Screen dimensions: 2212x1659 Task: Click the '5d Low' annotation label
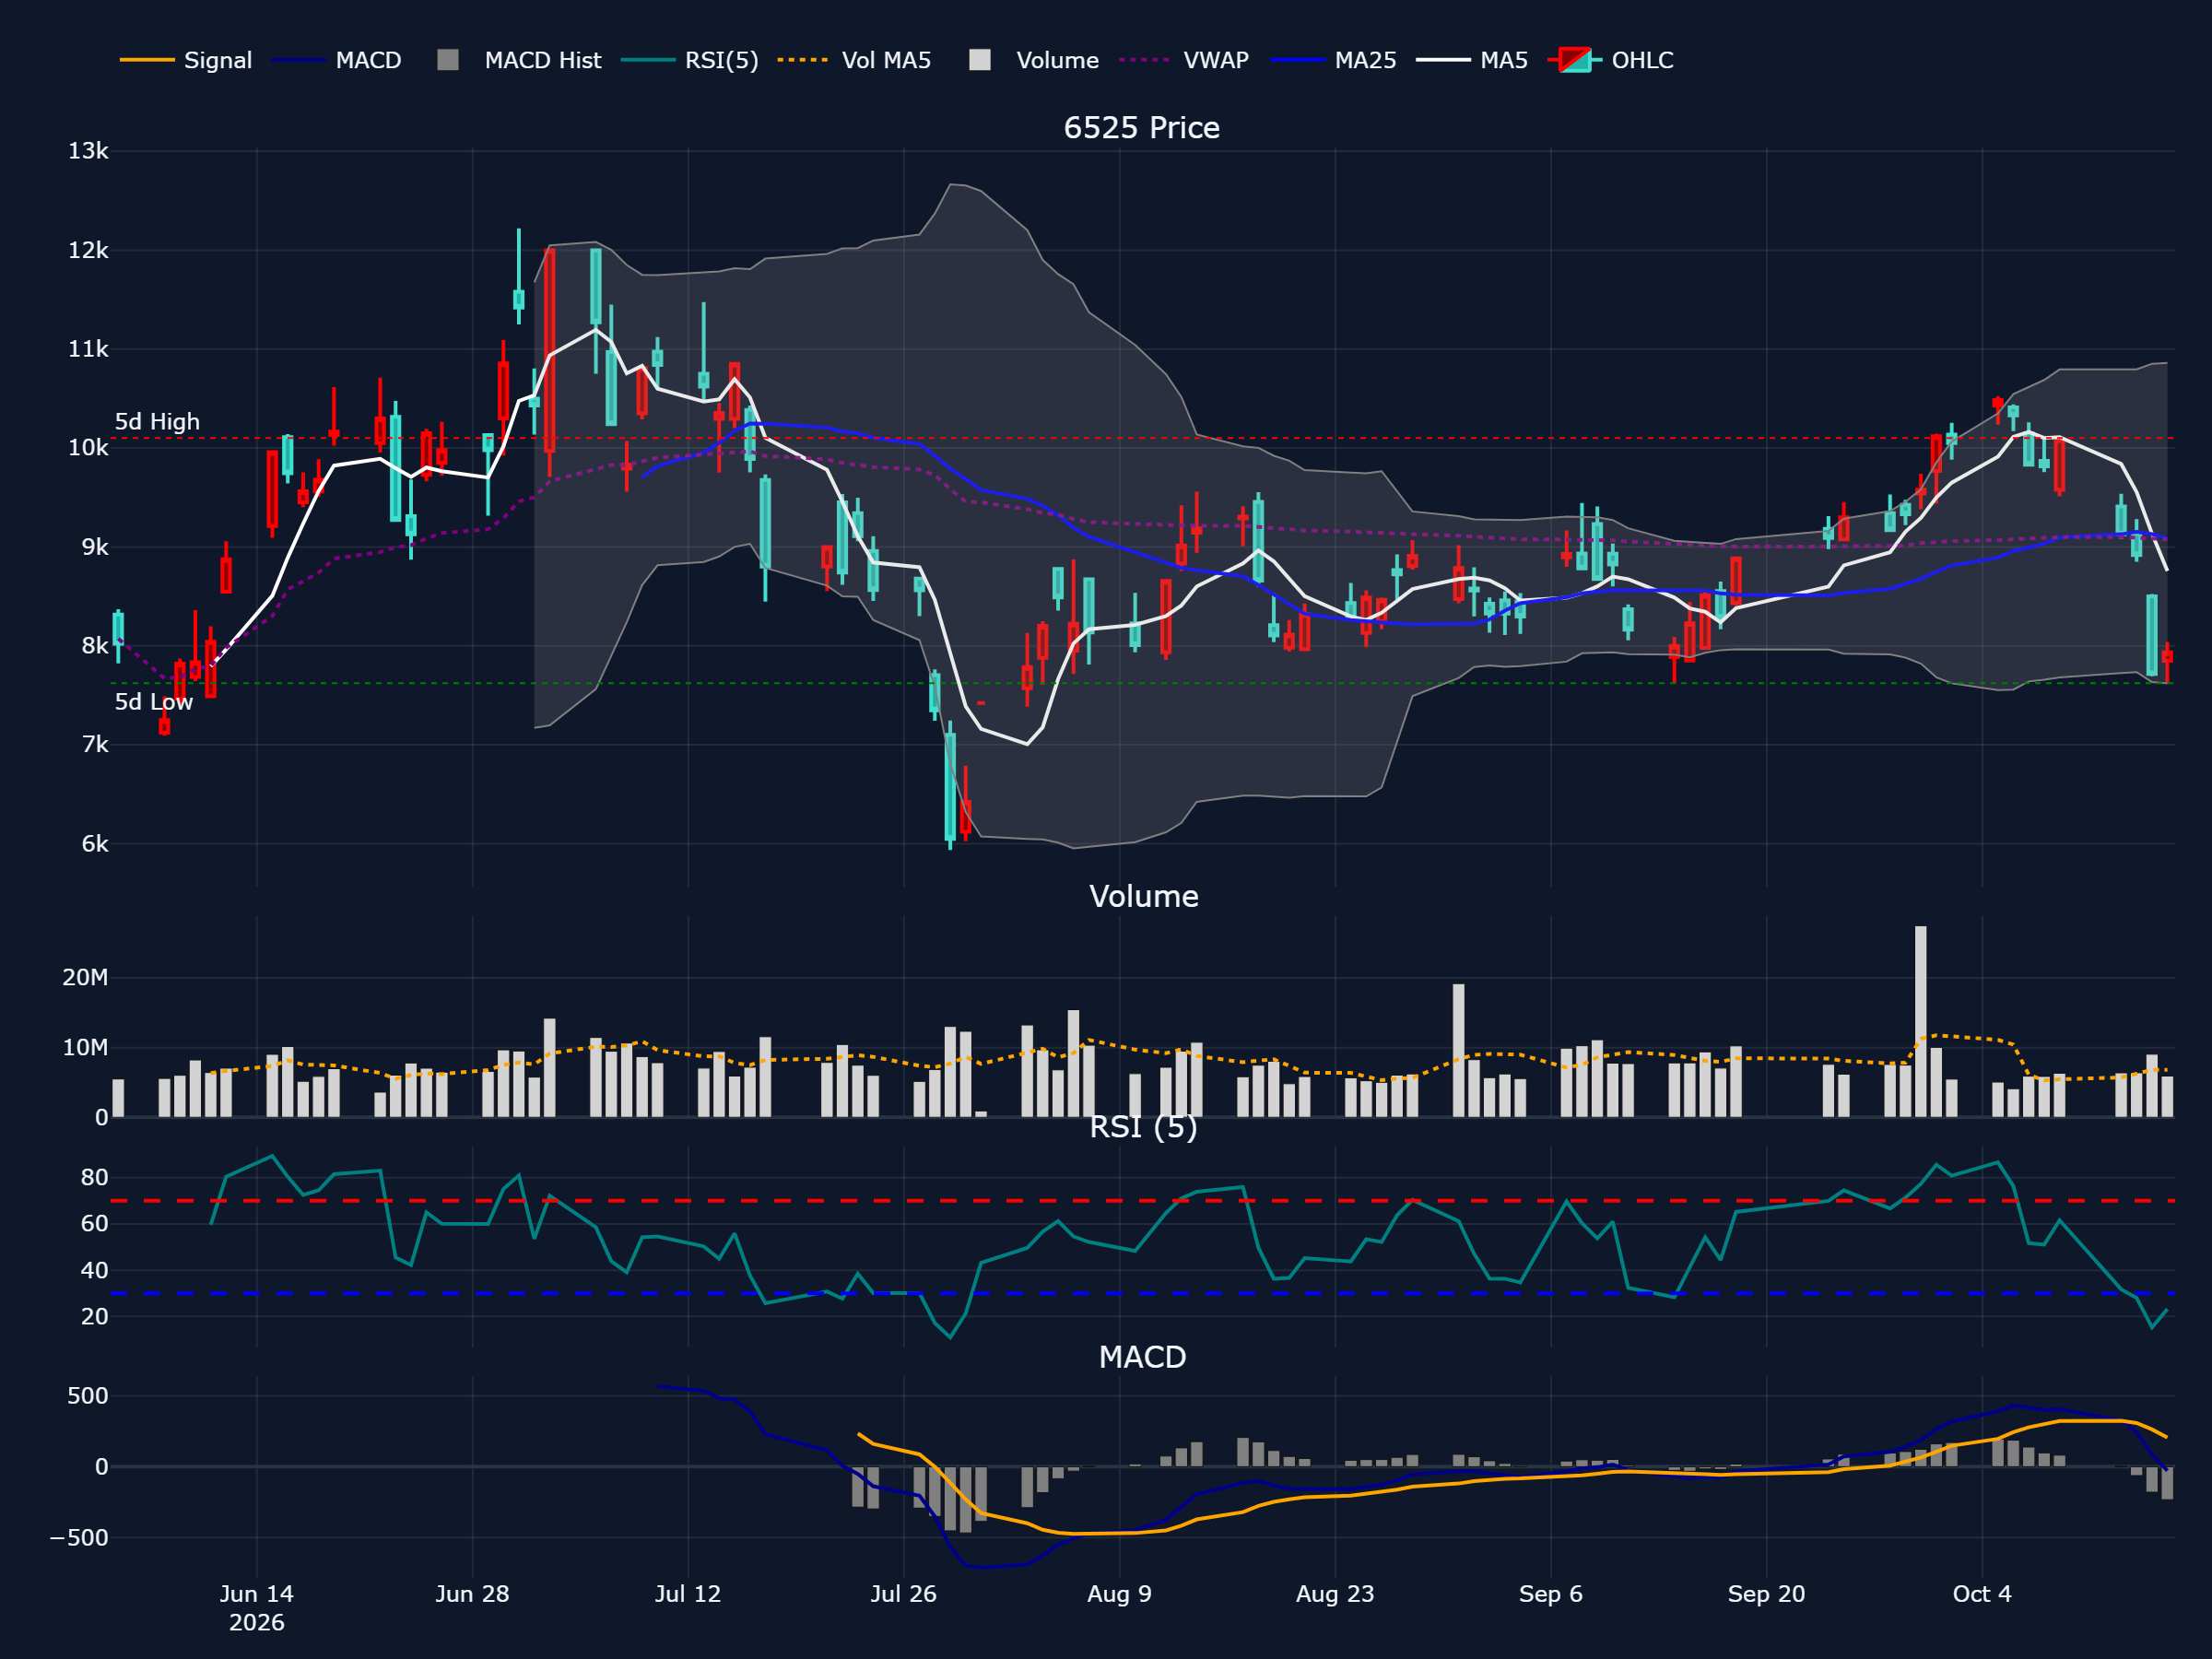coord(154,702)
